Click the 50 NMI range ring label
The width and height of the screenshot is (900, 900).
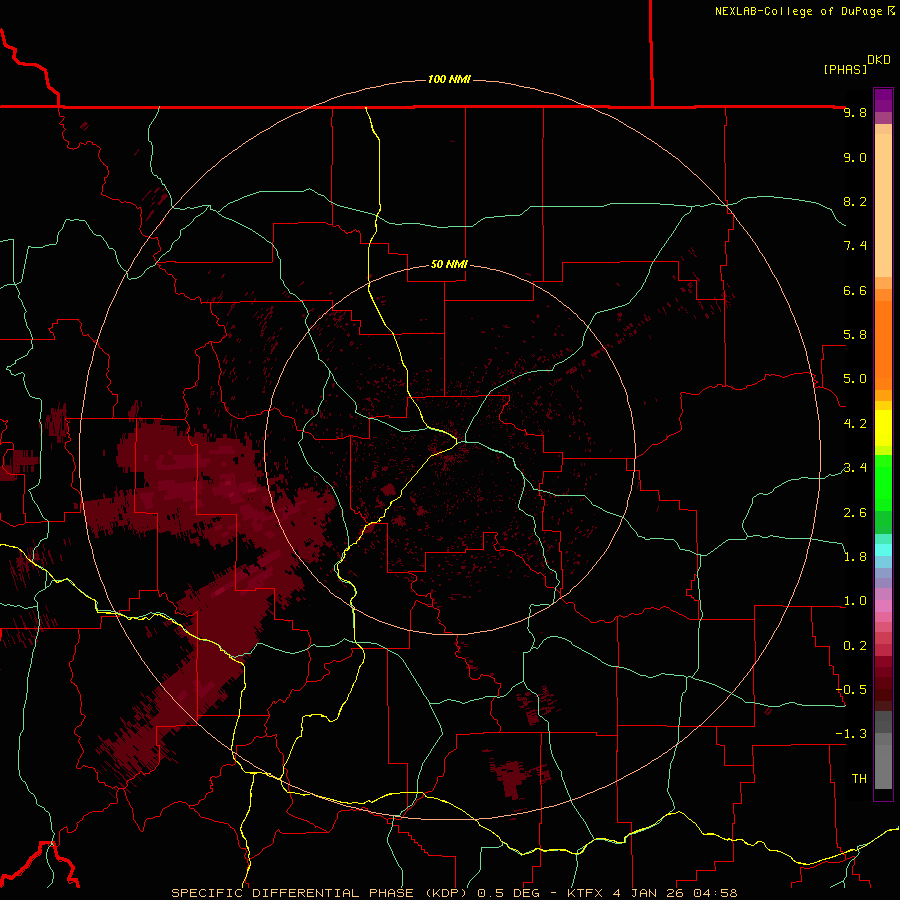coord(449,264)
